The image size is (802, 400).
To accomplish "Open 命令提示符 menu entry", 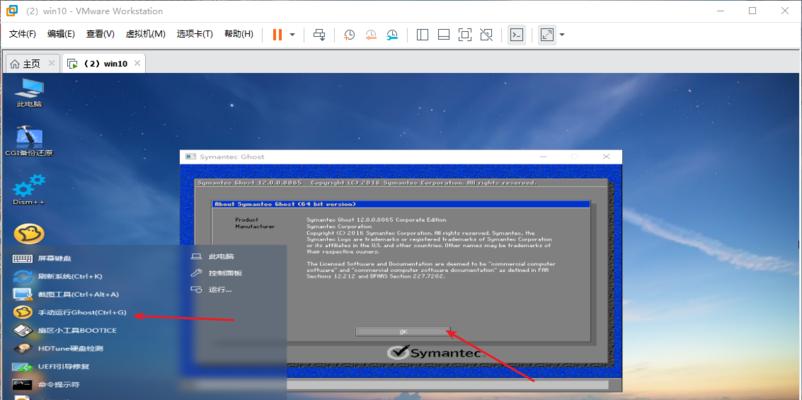I will point(46,385).
